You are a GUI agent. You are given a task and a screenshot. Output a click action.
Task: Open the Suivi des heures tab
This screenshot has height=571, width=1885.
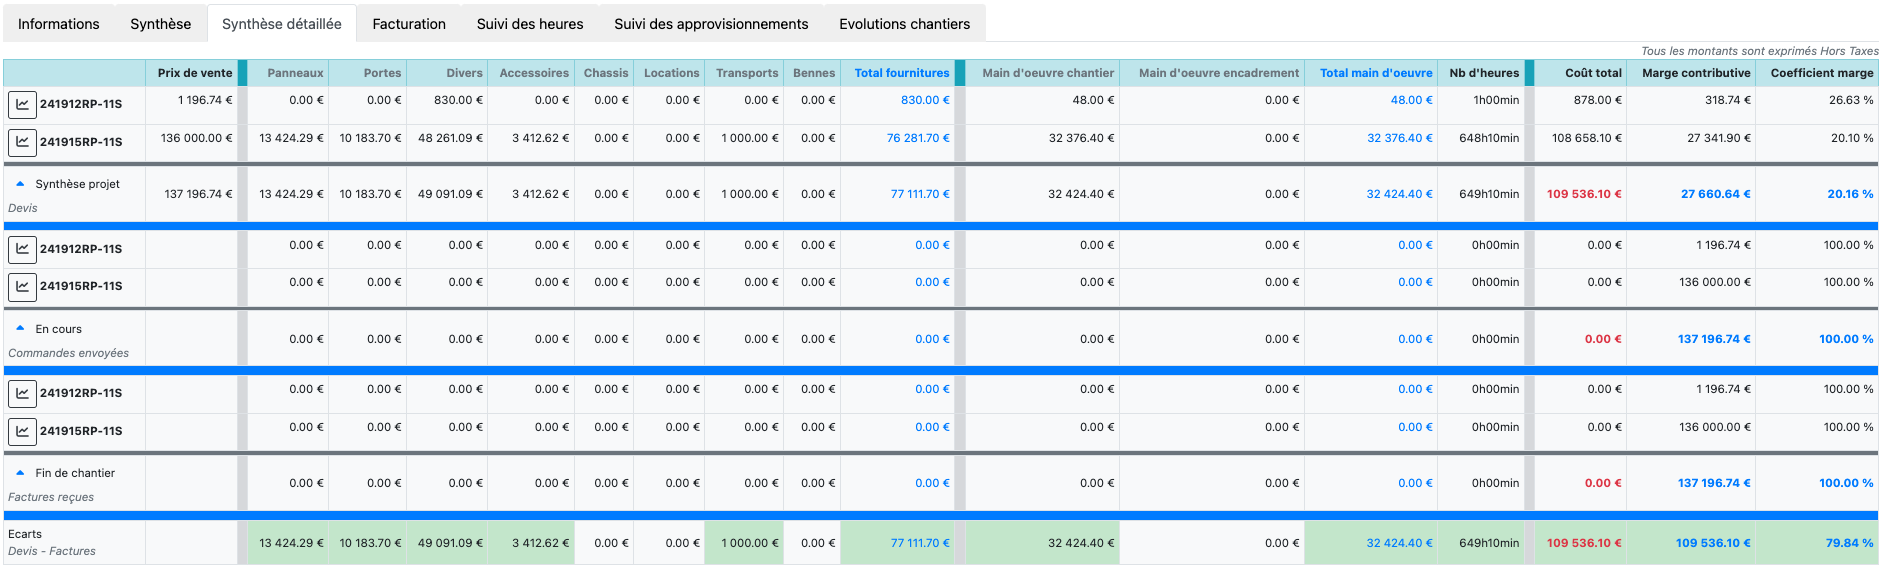(529, 24)
